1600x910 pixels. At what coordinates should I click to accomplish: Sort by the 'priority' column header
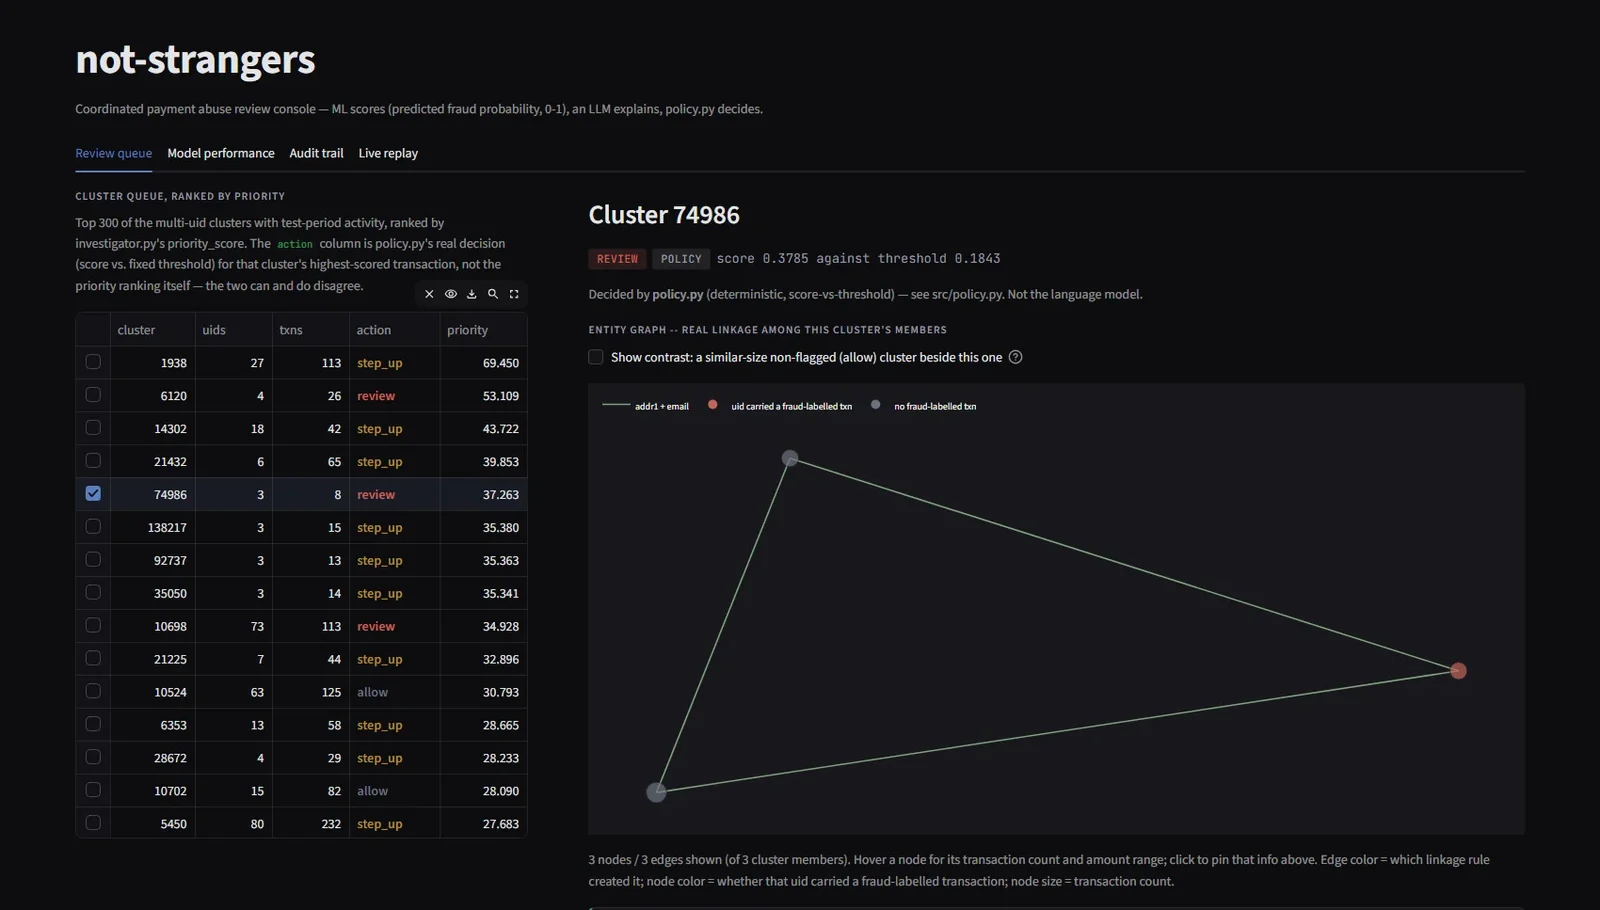483,330
